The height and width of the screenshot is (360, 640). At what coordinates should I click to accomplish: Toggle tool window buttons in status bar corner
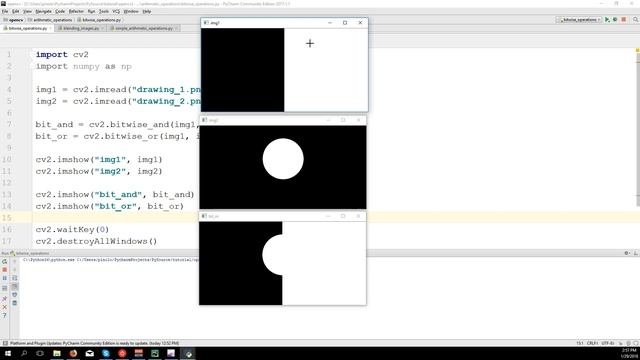point(5,343)
